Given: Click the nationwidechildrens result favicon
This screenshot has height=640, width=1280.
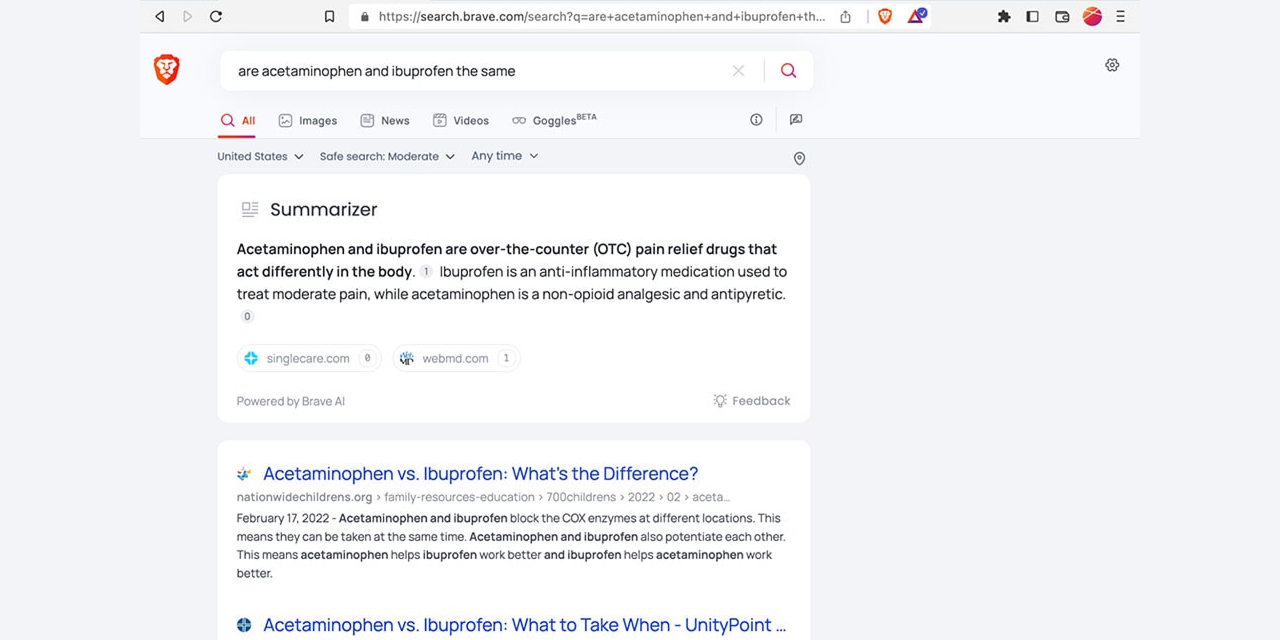Looking at the screenshot, I should (x=244, y=473).
